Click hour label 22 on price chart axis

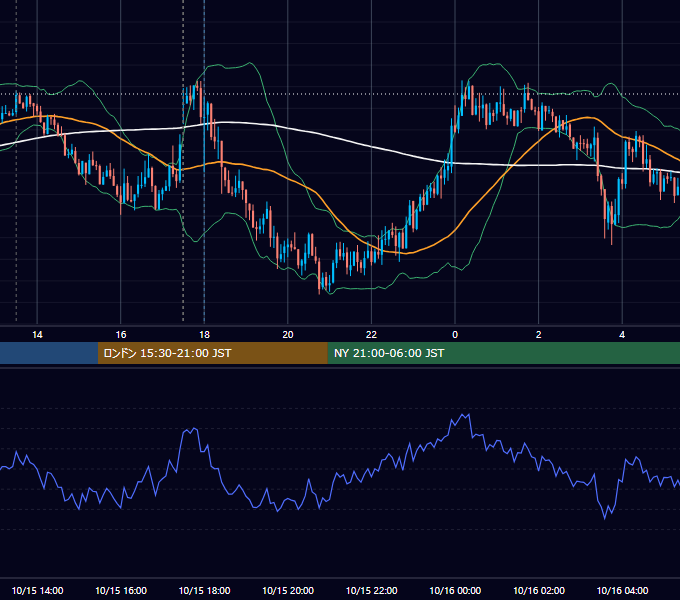[371, 335]
